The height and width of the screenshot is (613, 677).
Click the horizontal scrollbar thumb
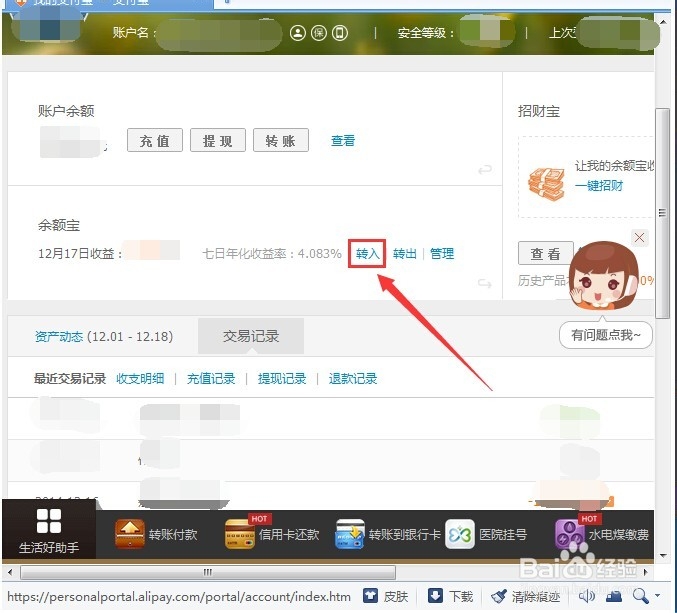[208, 572]
